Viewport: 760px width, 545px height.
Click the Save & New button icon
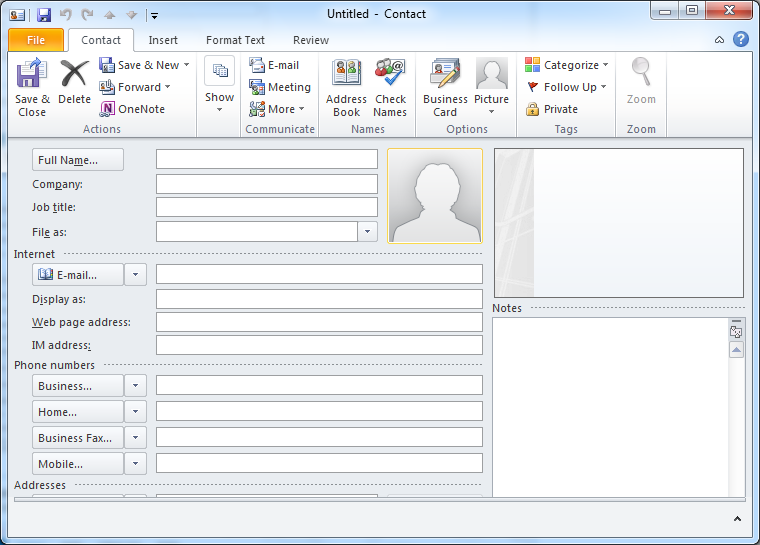coord(107,65)
